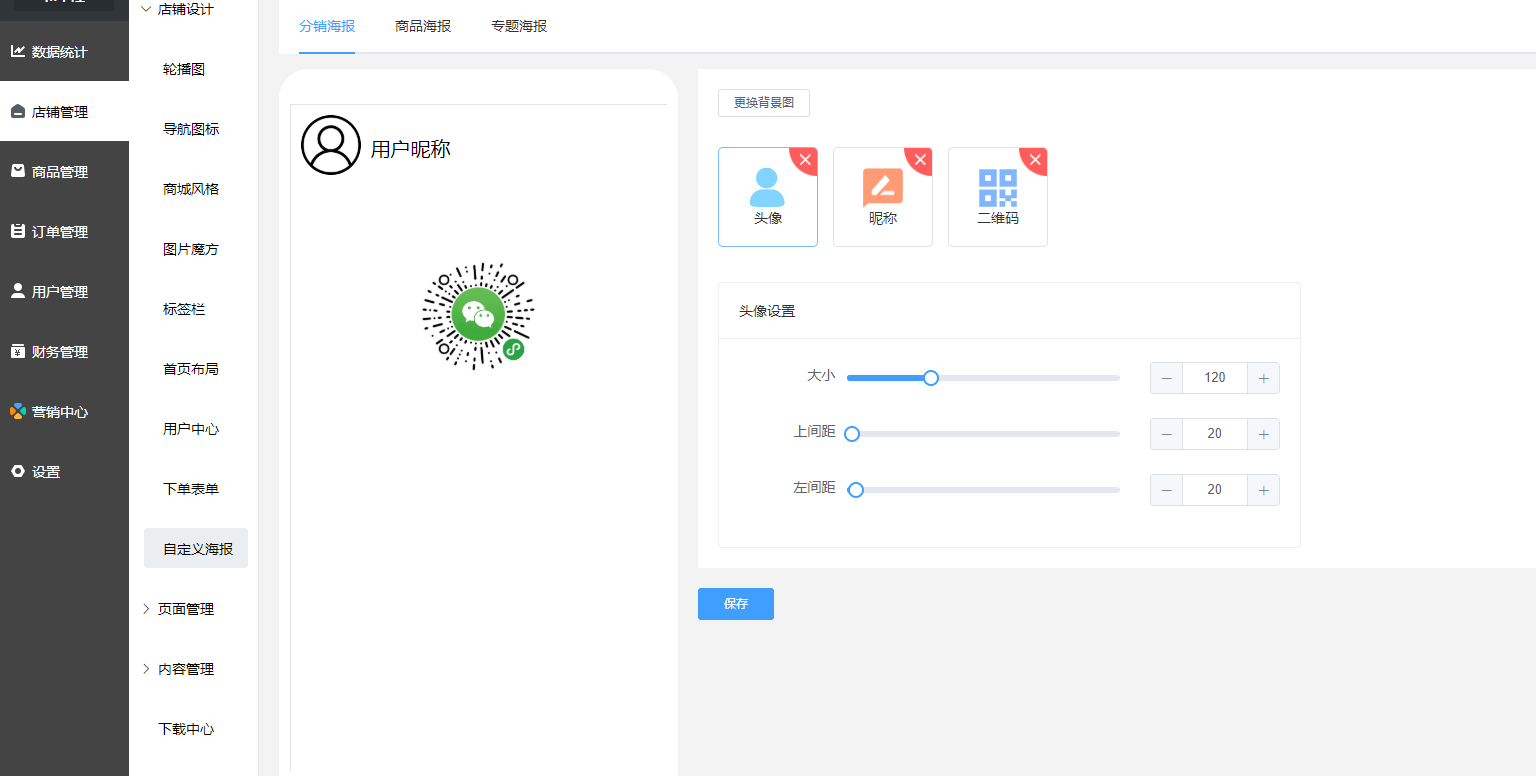The height and width of the screenshot is (776, 1536).
Task: Remove the 头像 component with its red X
Action: tap(806, 159)
